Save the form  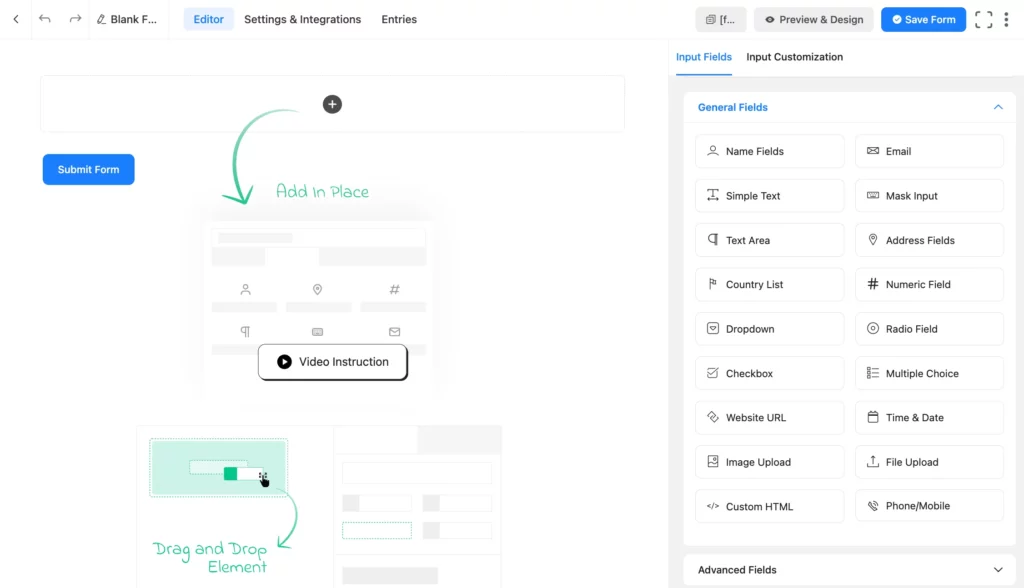923,20
